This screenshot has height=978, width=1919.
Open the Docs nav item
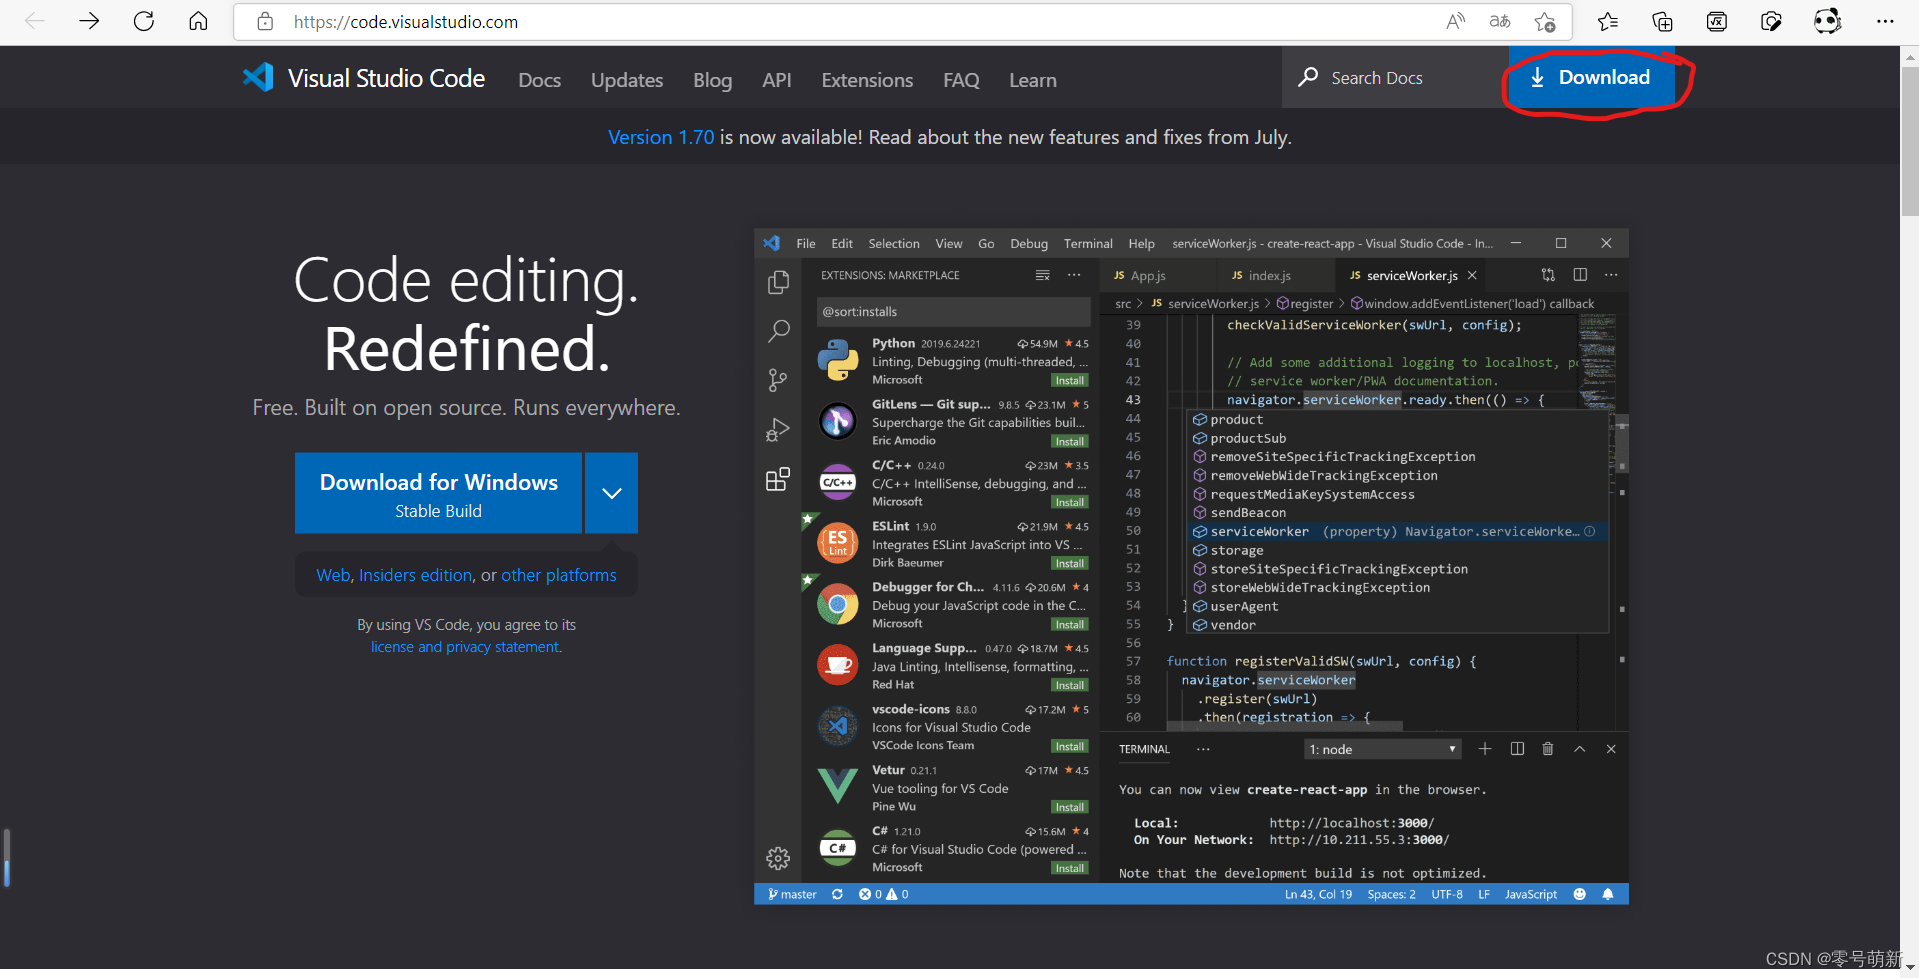click(540, 80)
